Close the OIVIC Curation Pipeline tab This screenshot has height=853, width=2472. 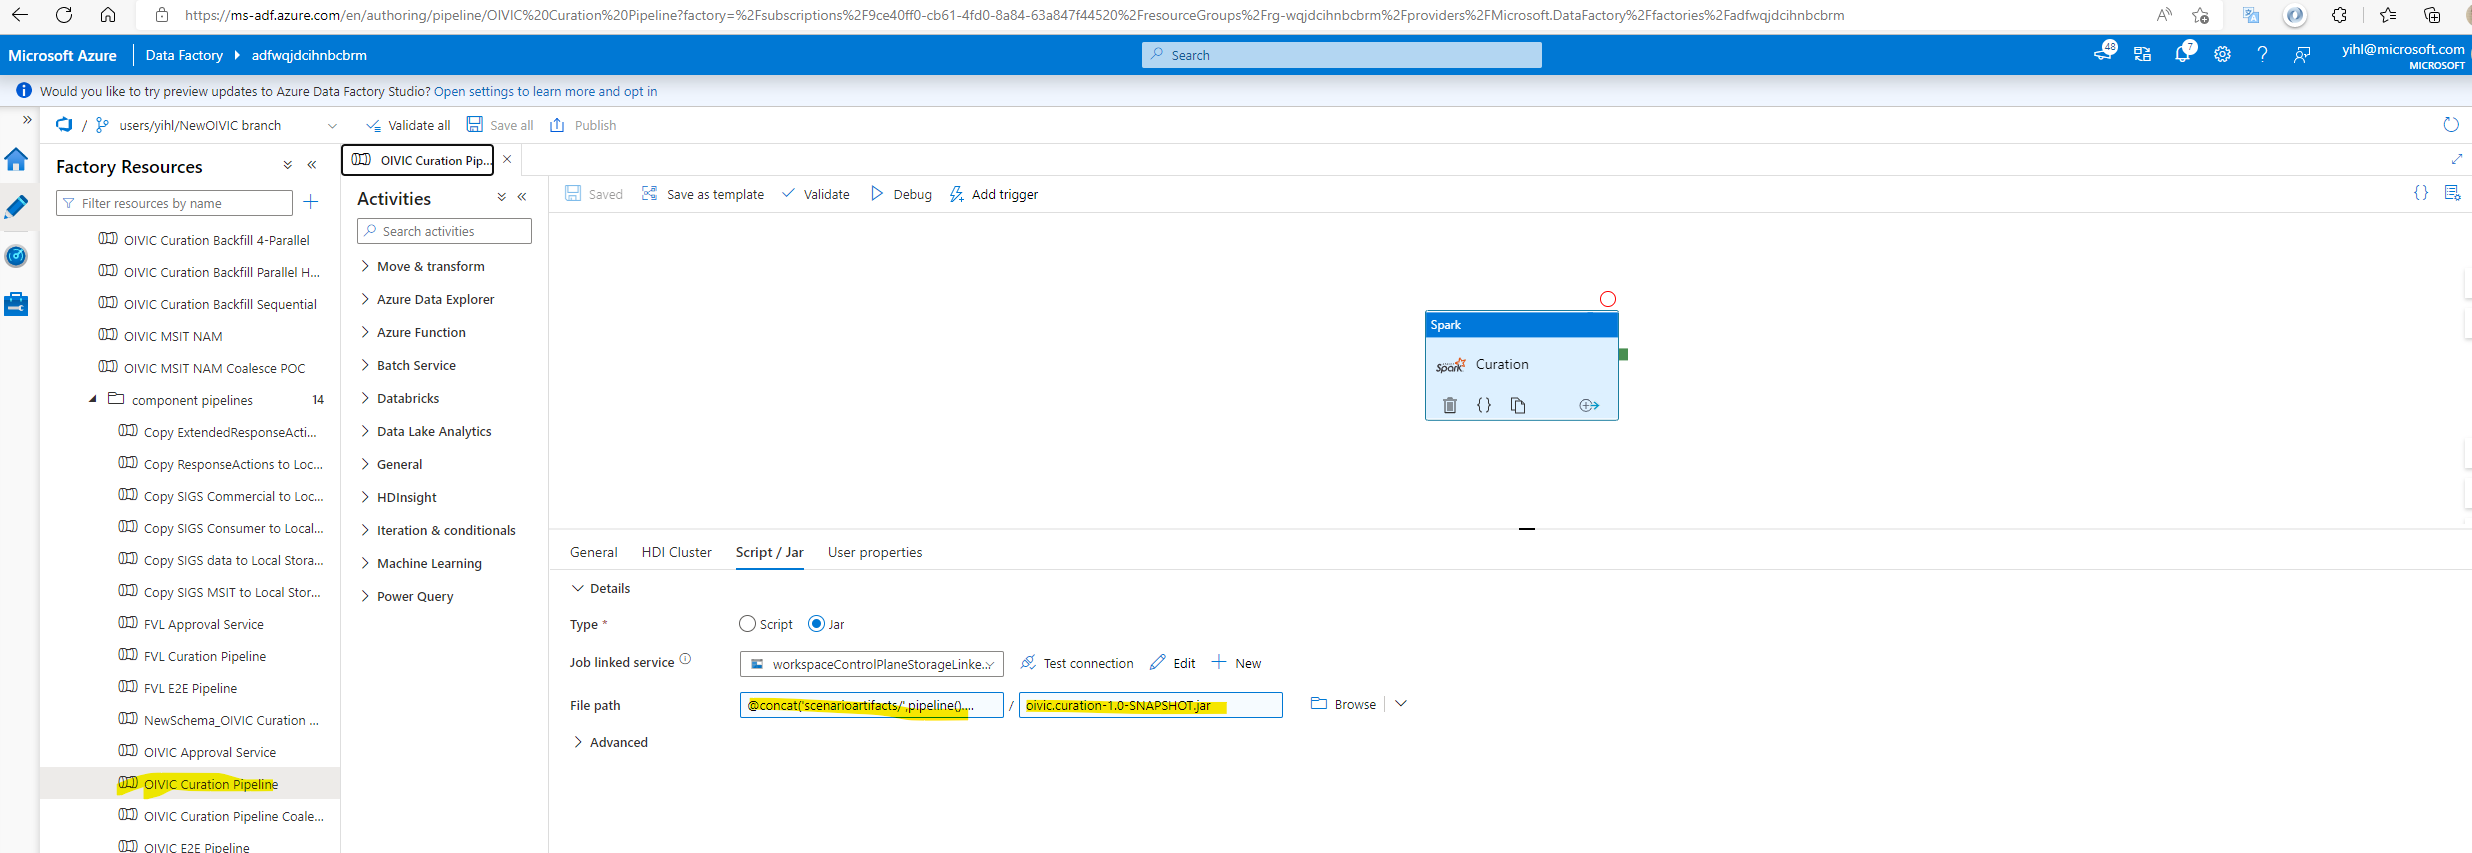pyautogui.click(x=507, y=159)
